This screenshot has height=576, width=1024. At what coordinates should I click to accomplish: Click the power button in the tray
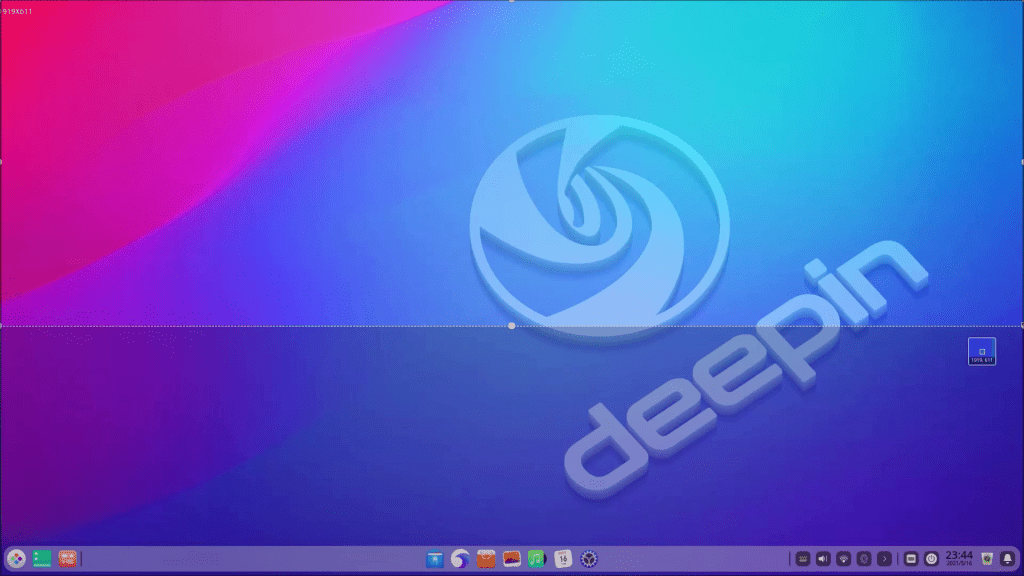point(932,559)
